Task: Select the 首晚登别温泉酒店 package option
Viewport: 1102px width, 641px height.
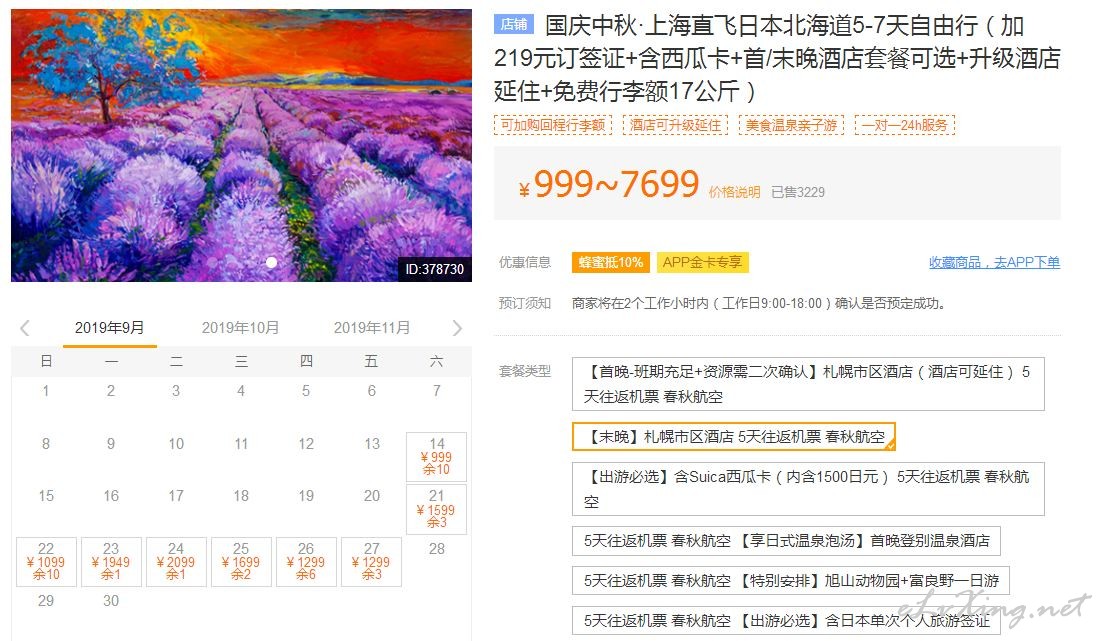Action: (786, 540)
